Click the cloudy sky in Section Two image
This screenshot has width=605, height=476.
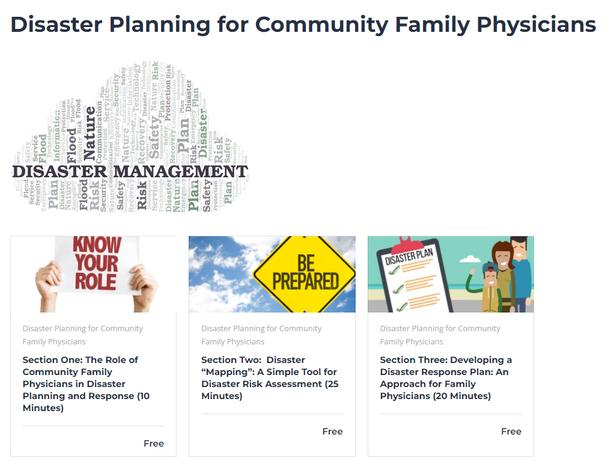click(222, 274)
